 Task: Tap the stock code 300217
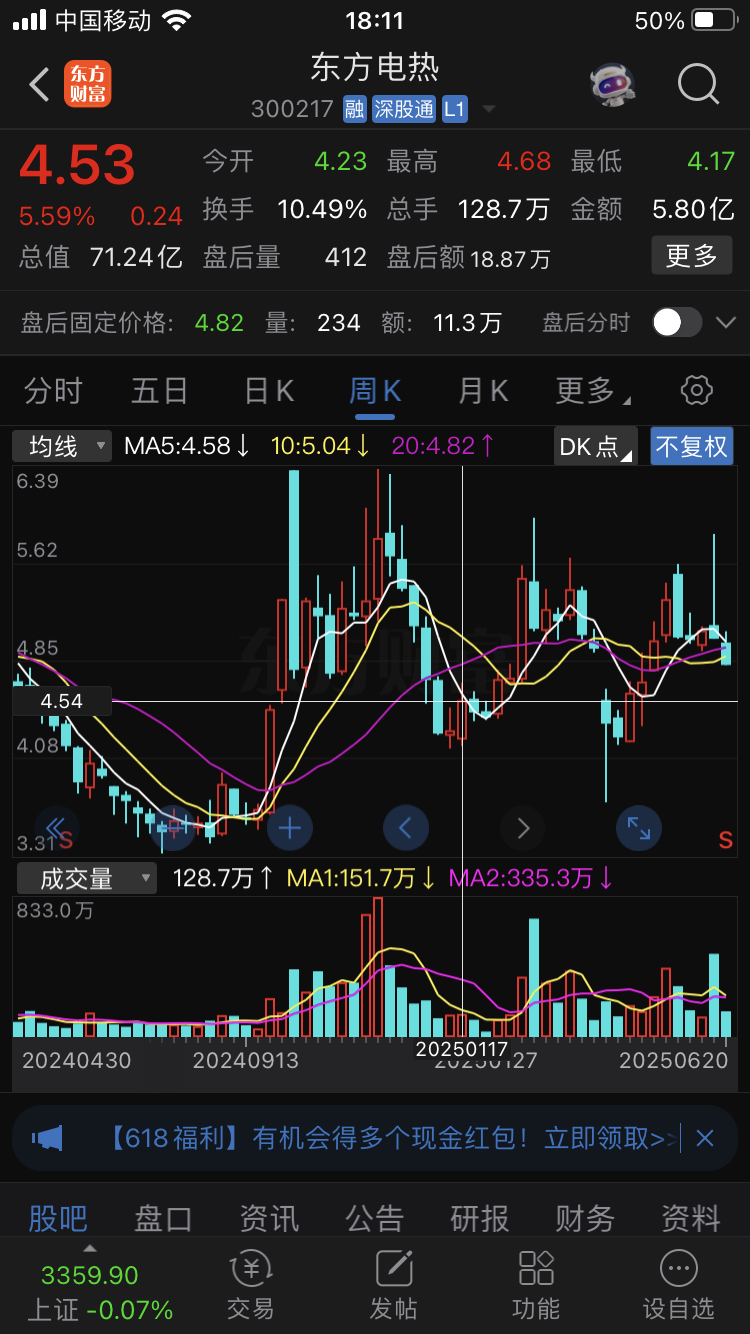[292, 109]
